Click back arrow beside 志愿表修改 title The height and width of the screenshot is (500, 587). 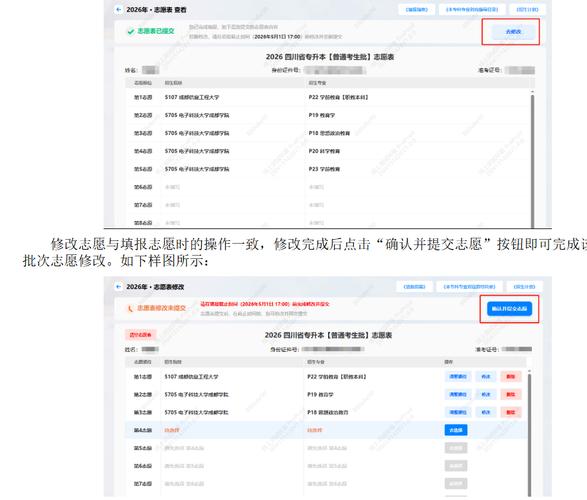(119, 287)
